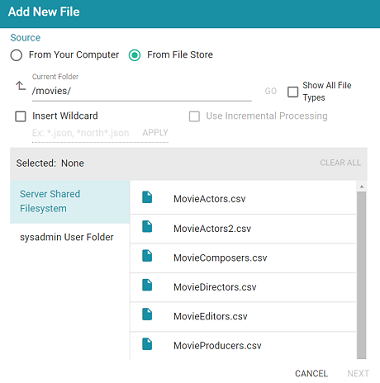The height and width of the screenshot is (383, 380).
Task: Click the MovieEditors.csv file icon
Action: coord(147,314)
